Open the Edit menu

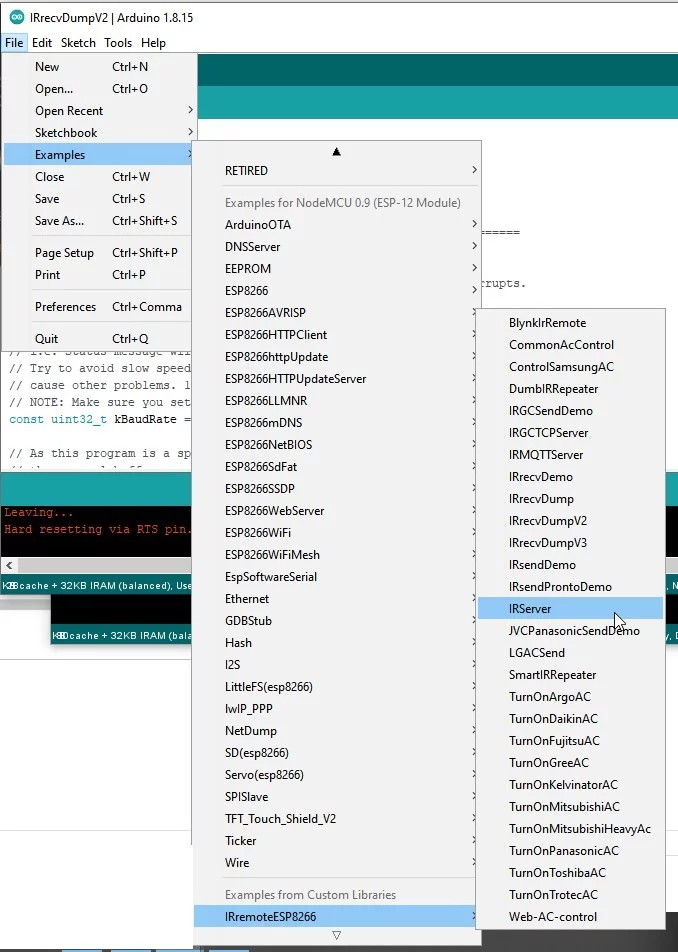42,42
